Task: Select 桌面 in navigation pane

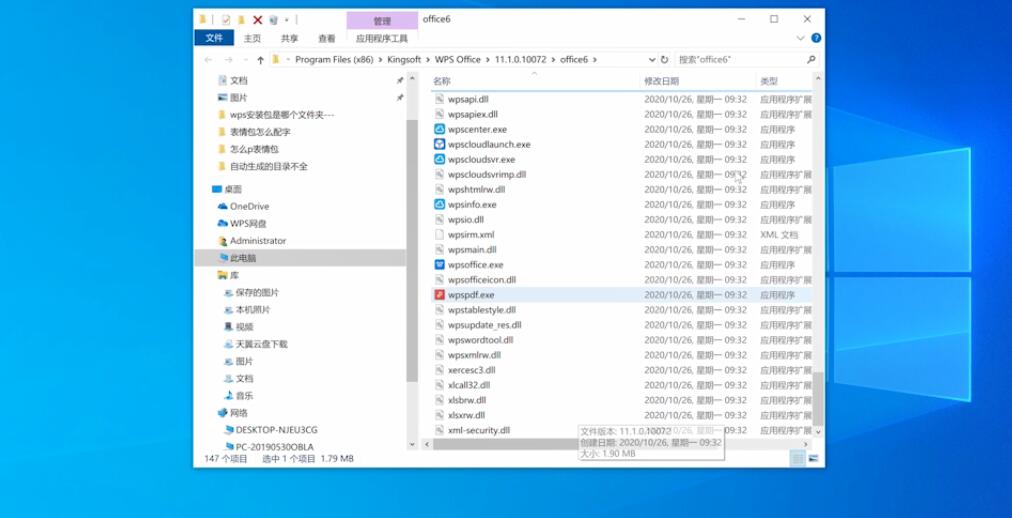Action: [x=232, y=190]
